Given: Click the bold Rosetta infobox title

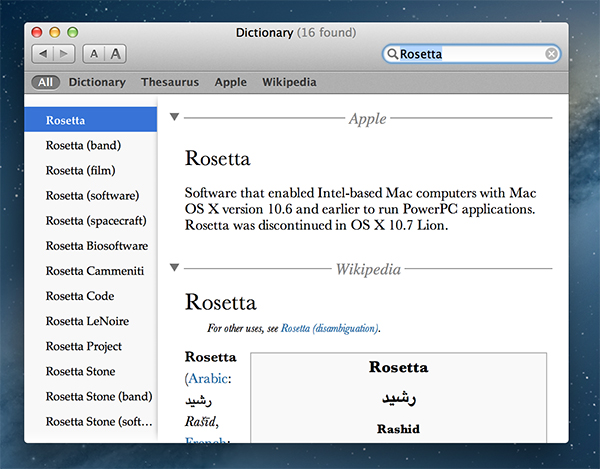Looking at the screenshot, I should click(x=398, y=367).
